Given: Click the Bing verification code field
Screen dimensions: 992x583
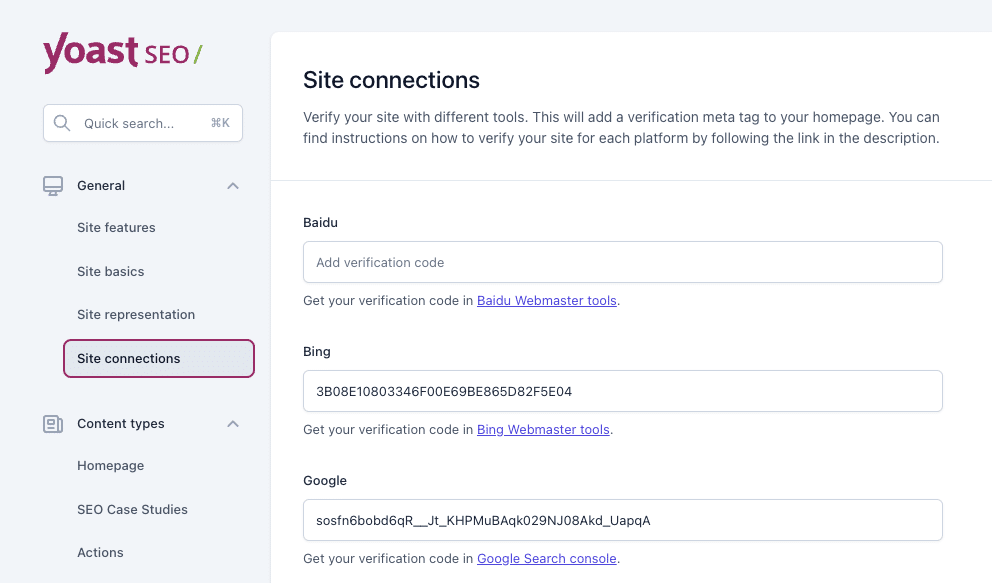Looking at the screenshot, I should [622, 391].
